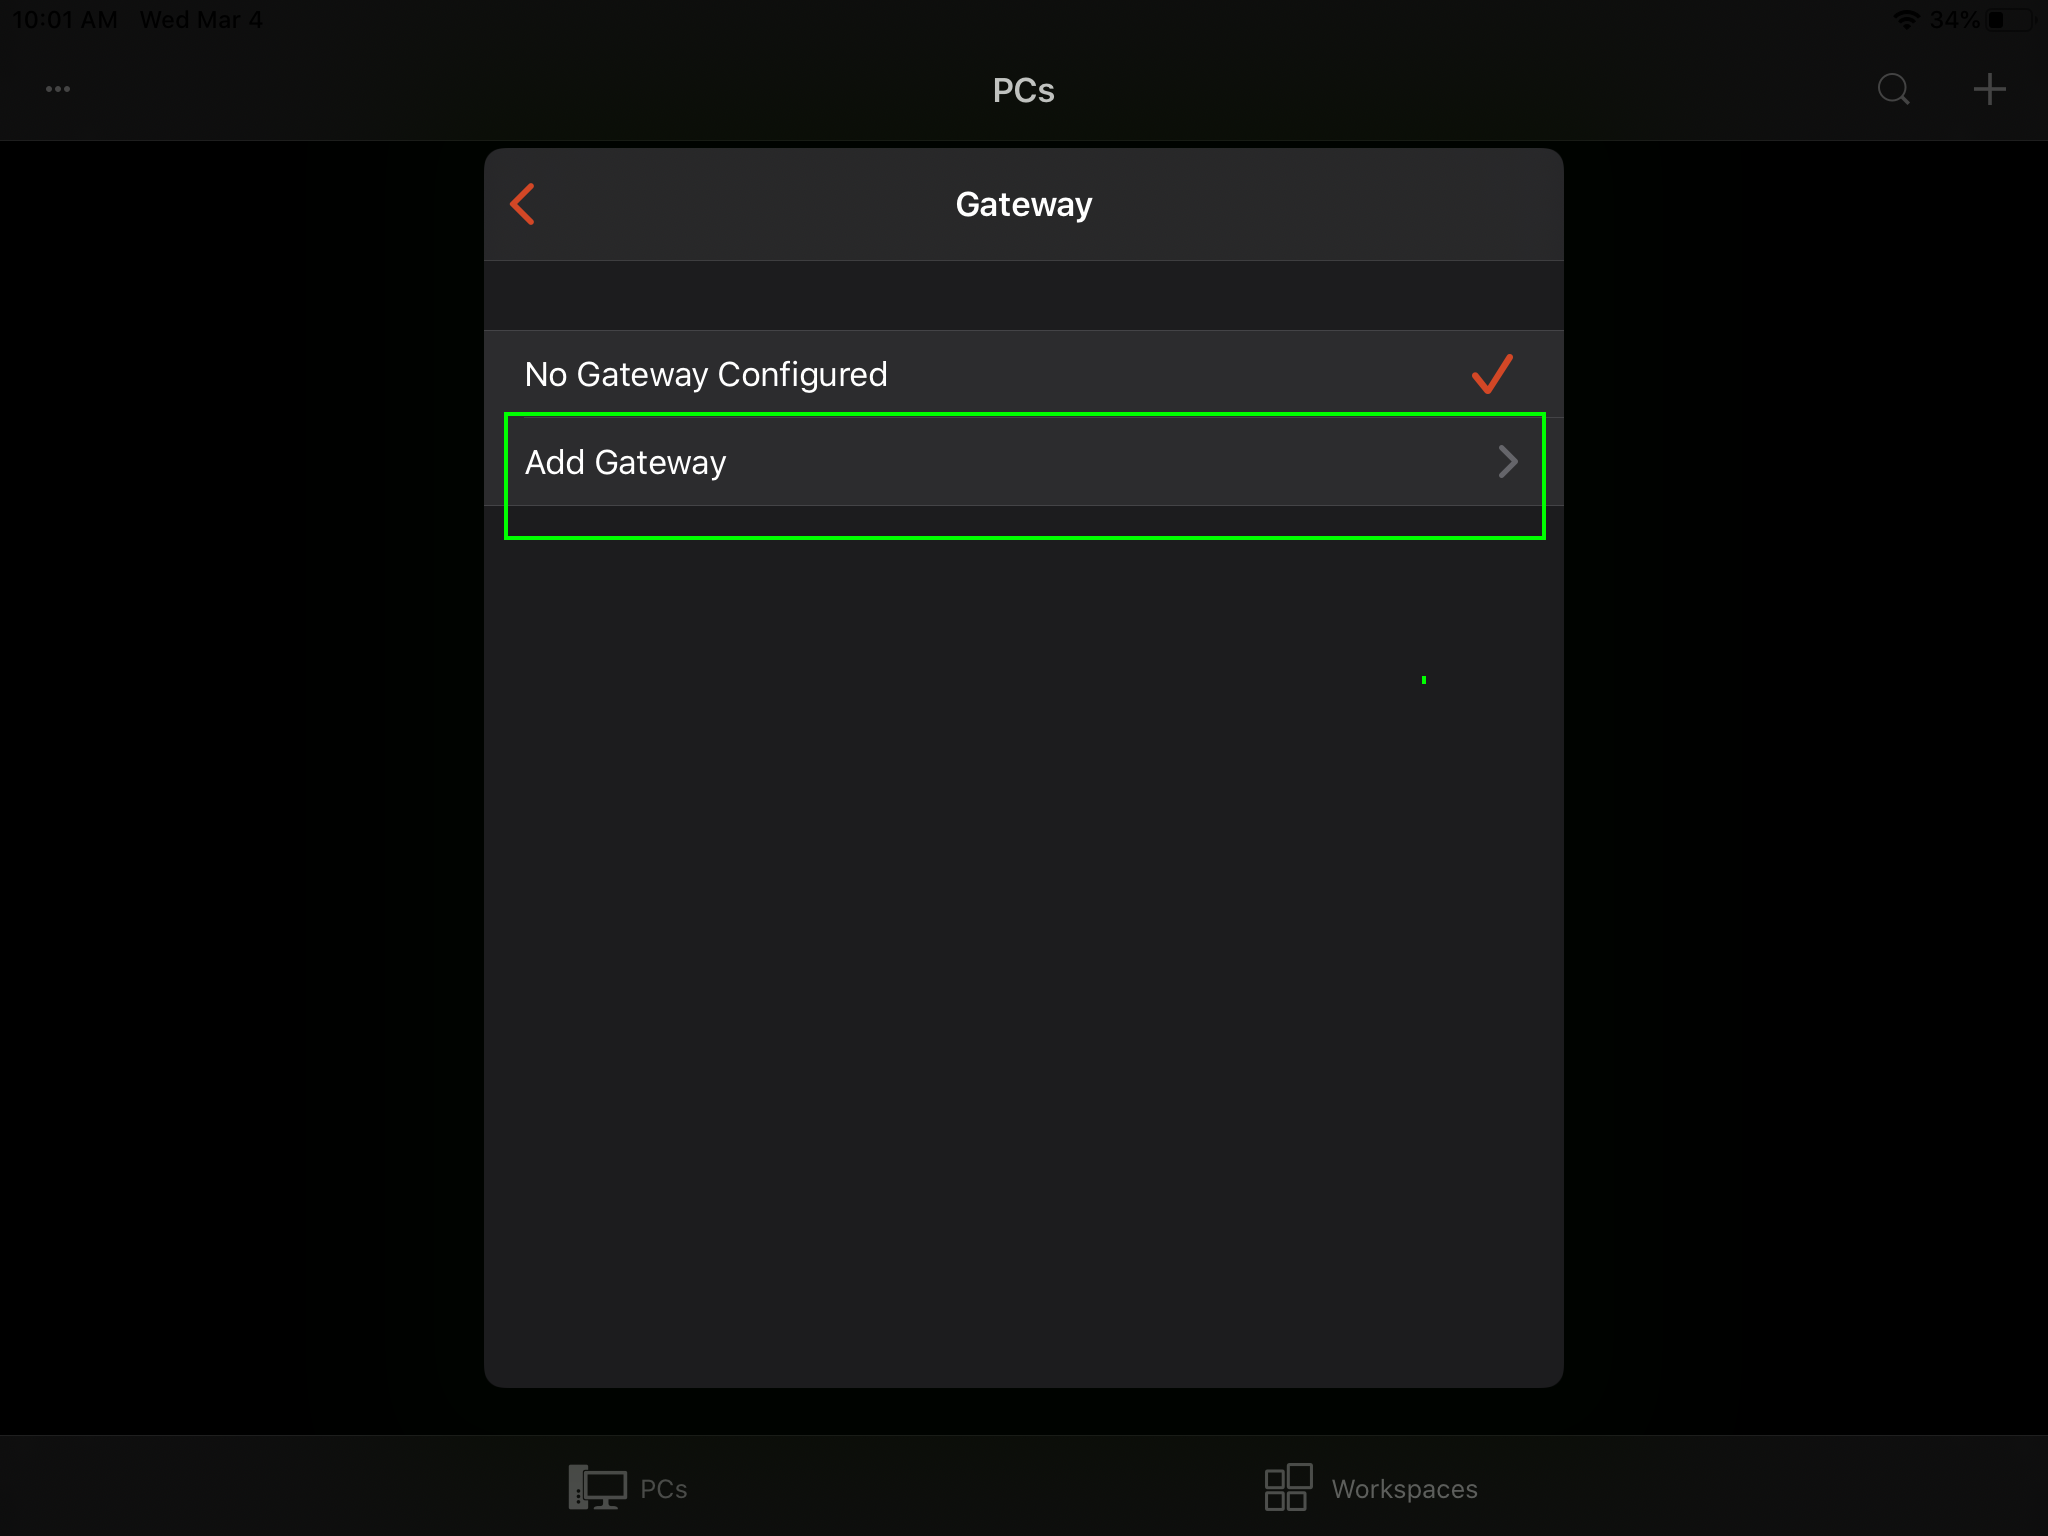Click the empty area below Add Gateway
The width and height of the screenshot is (2048, 1536).
tap(1023, 900)
